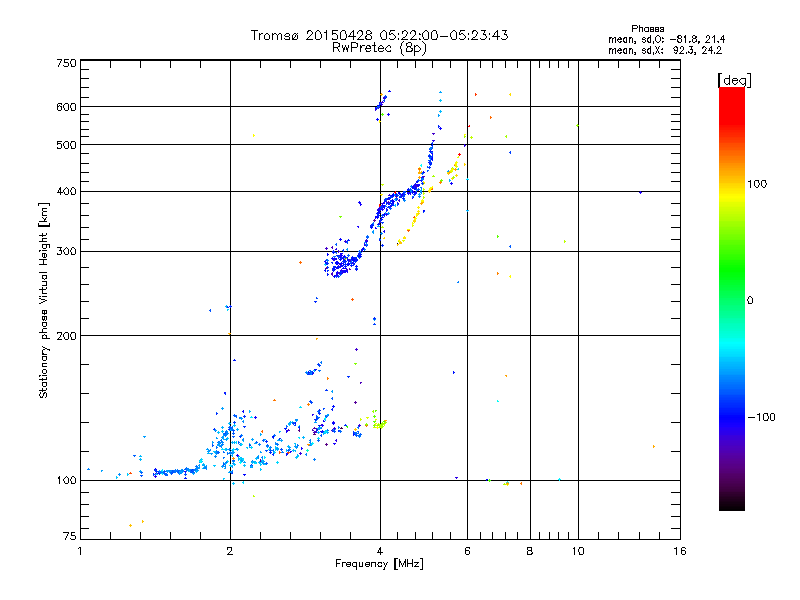
Task: Click the 'mean, sd,O: -81.8, 21.4' statistic
Action: pyautogui.click(x=666, y=39)
